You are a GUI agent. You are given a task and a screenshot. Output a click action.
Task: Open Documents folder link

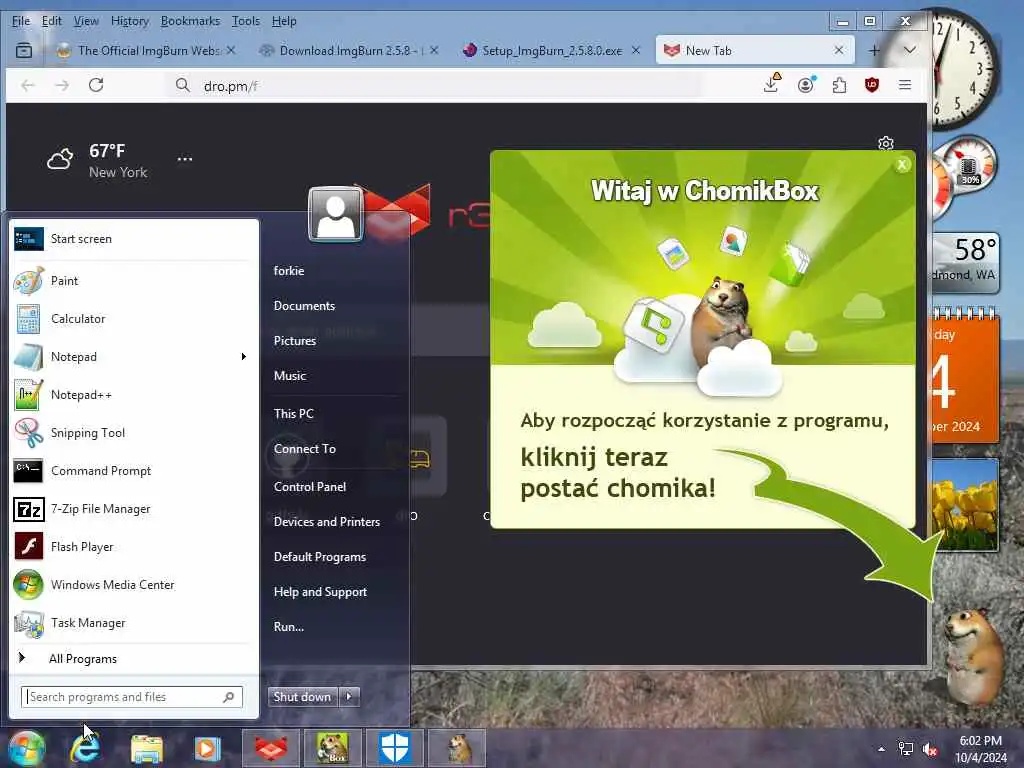[x=304, y=306]
